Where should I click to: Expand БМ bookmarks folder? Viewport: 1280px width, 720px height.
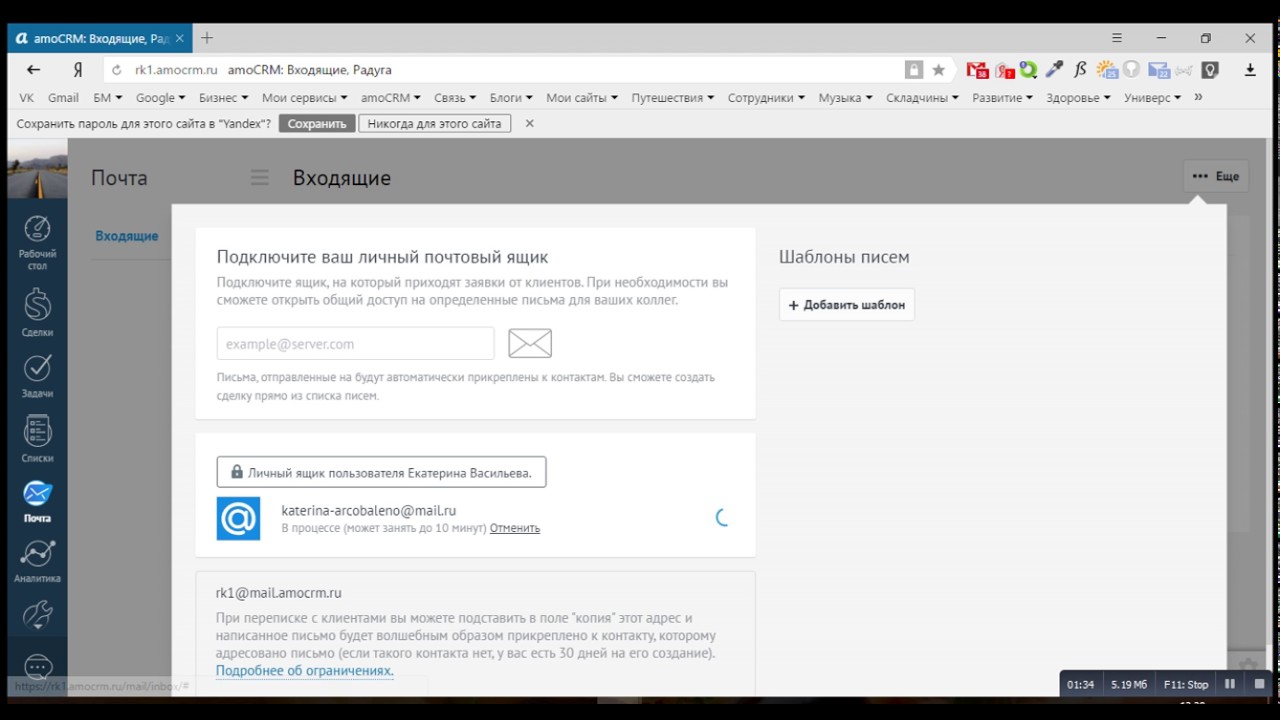pyautogui.click(x=107, y=98)
